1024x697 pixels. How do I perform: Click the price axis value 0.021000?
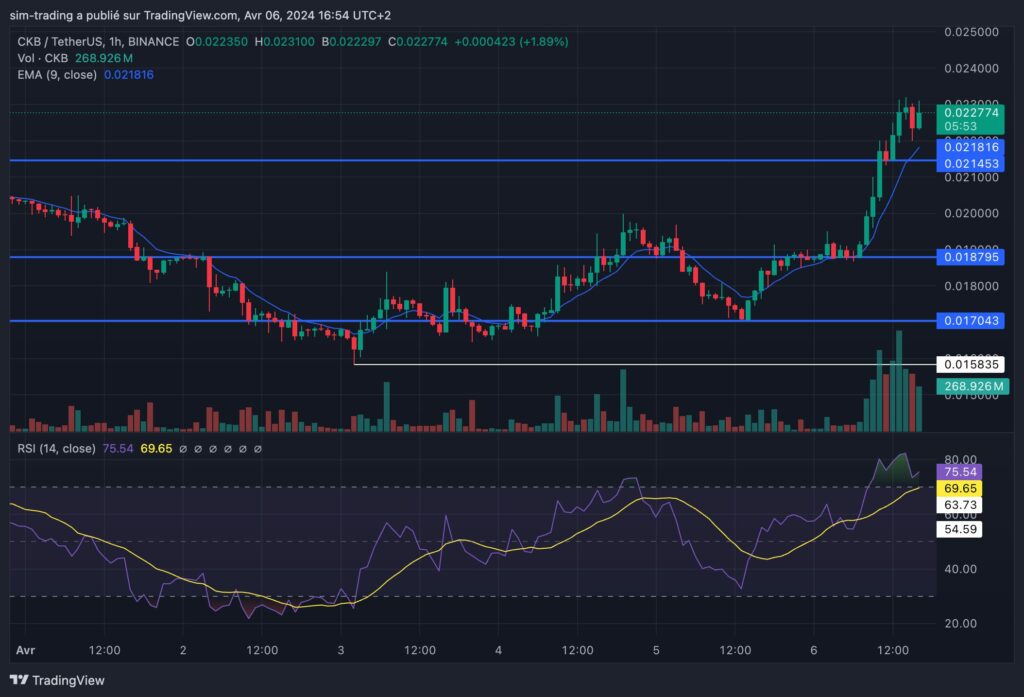(x=972, y=178)
